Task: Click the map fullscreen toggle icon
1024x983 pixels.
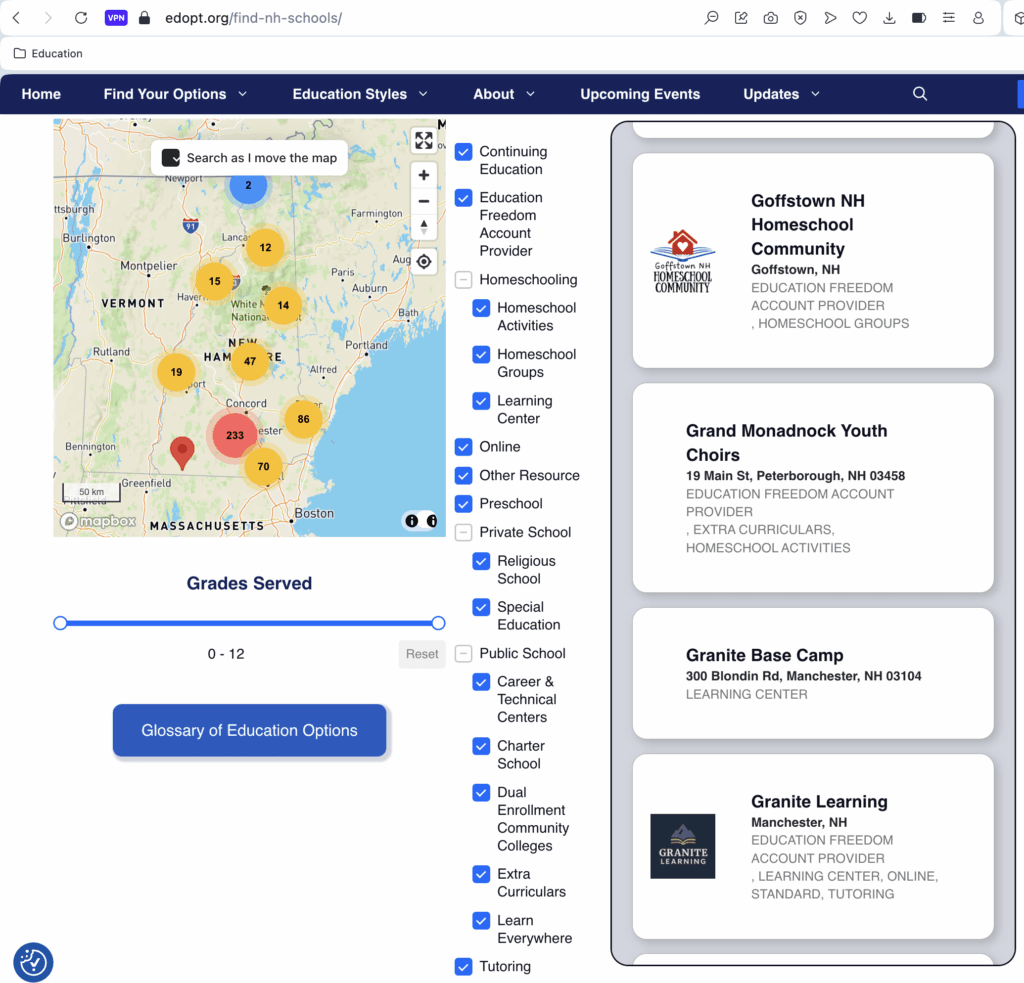Action: 424,141
